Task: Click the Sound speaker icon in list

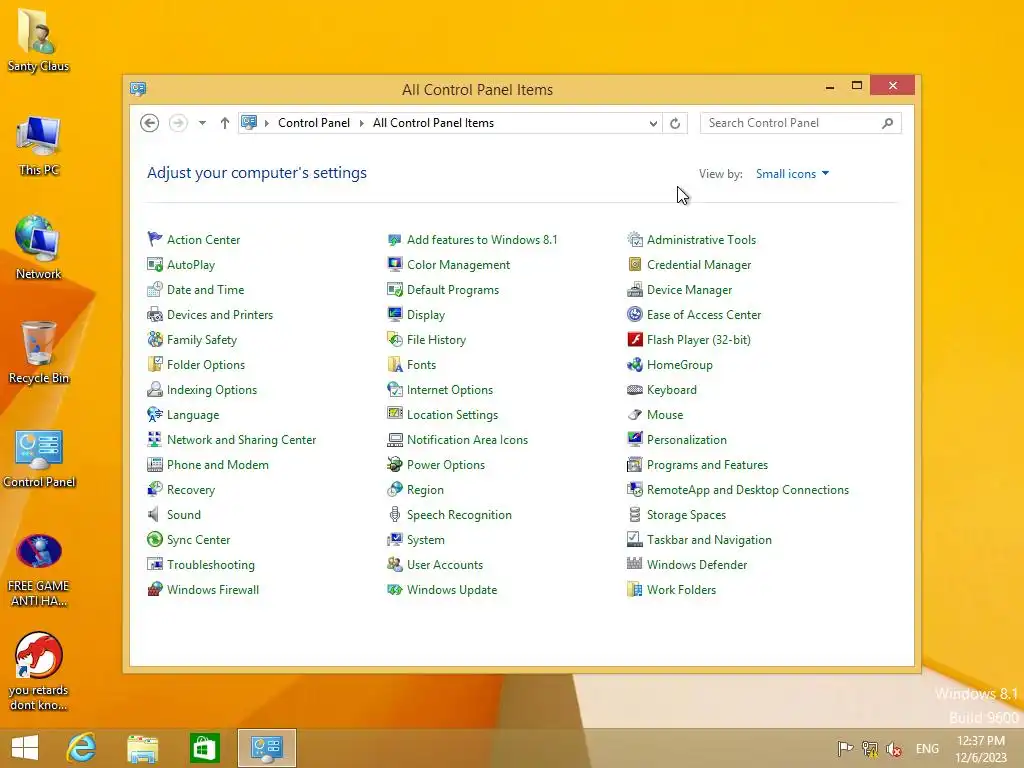Action: click(x=155, y=515)
